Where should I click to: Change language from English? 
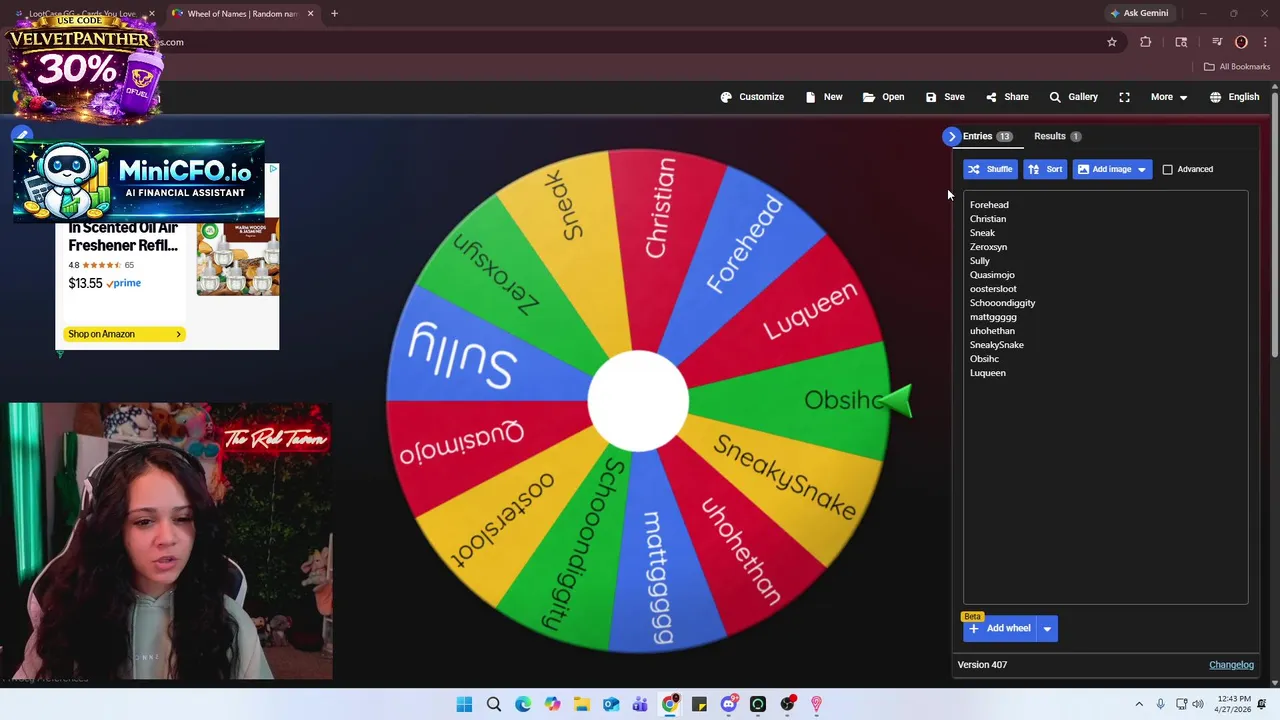1234,97
